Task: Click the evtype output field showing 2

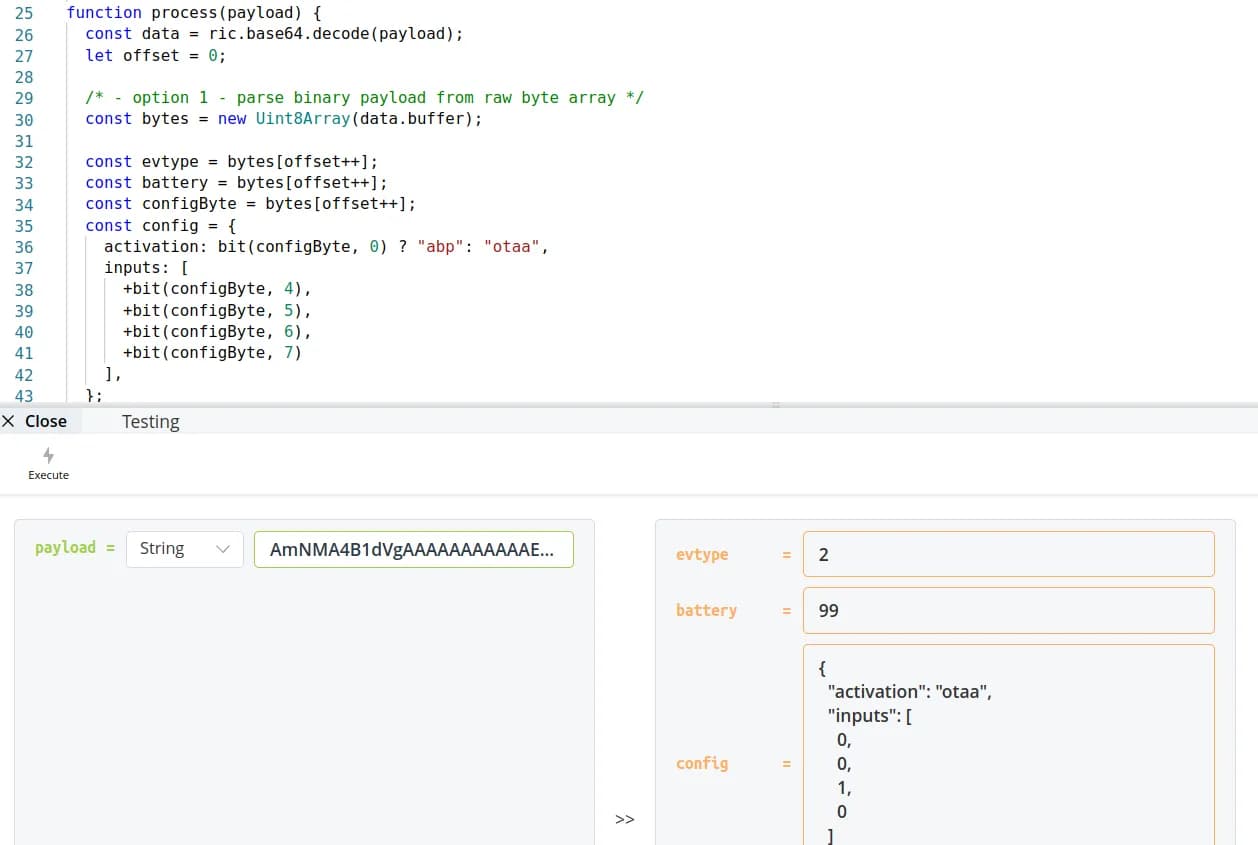Action: pos(1008,554)
